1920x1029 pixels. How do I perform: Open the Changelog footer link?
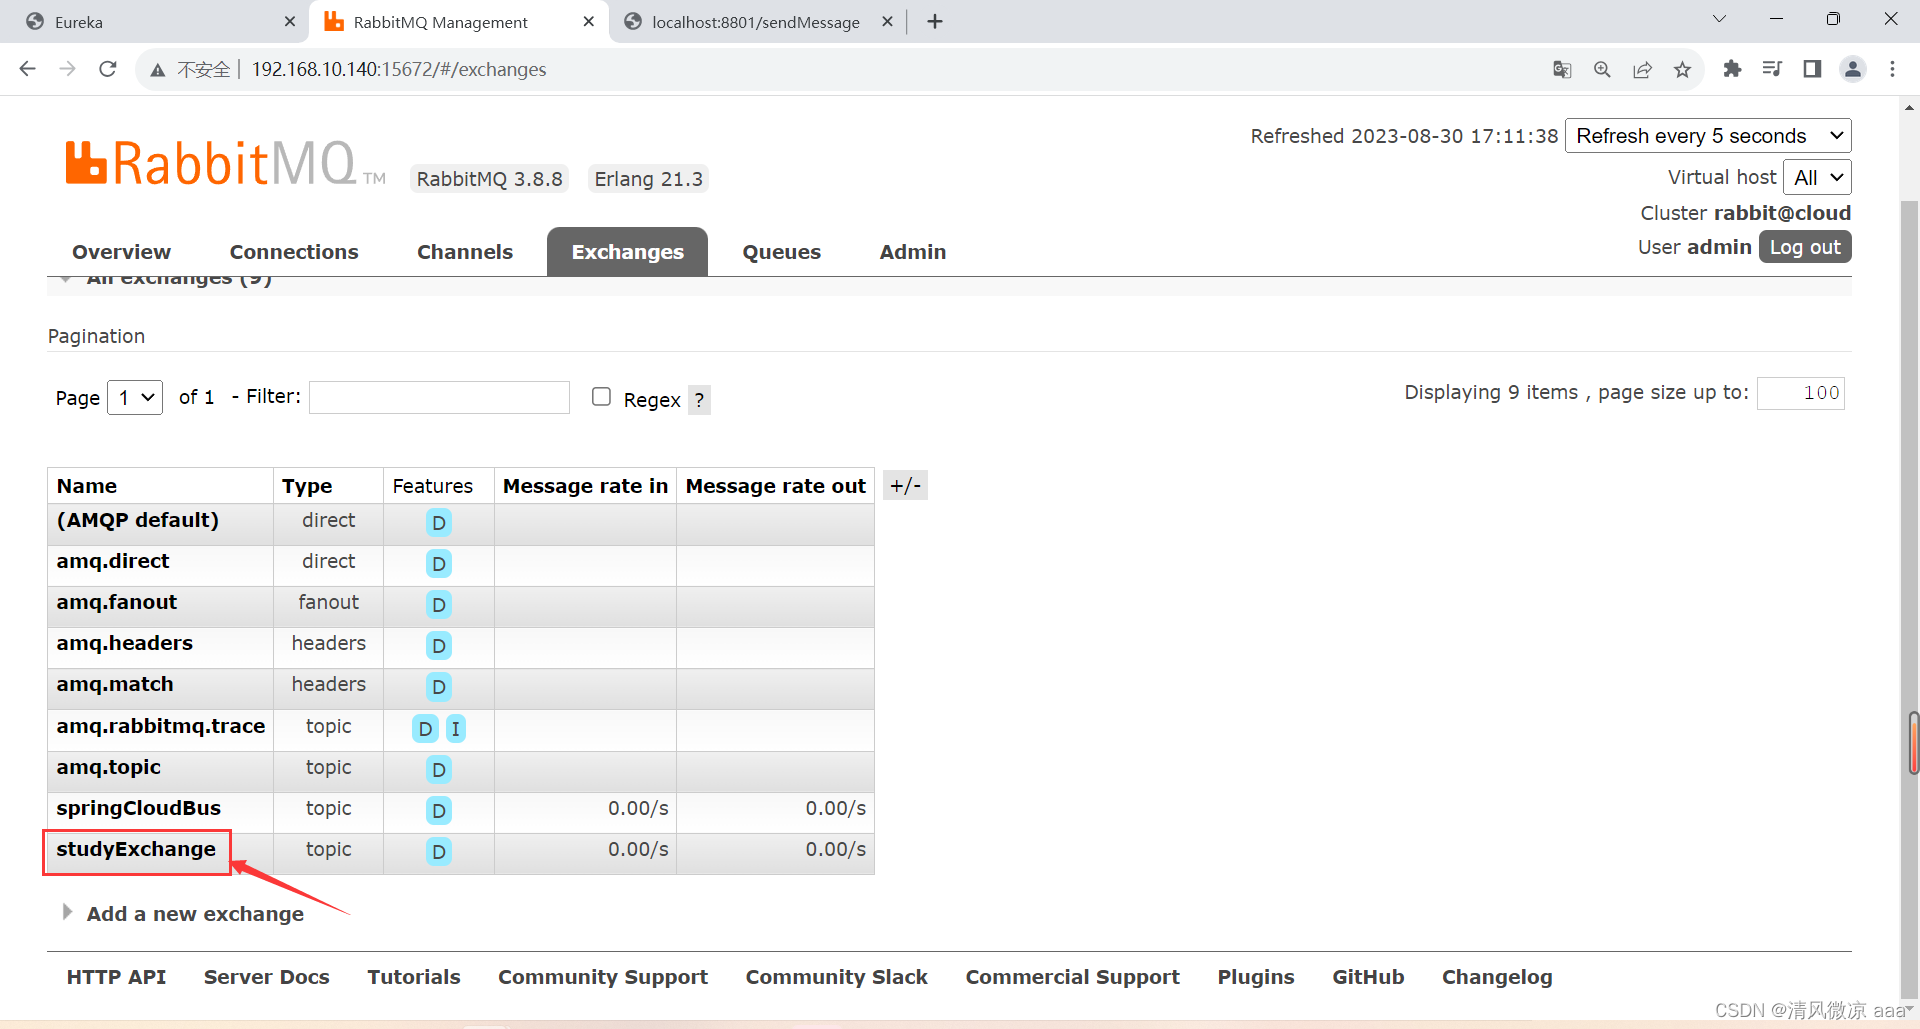click(1497, 977)
